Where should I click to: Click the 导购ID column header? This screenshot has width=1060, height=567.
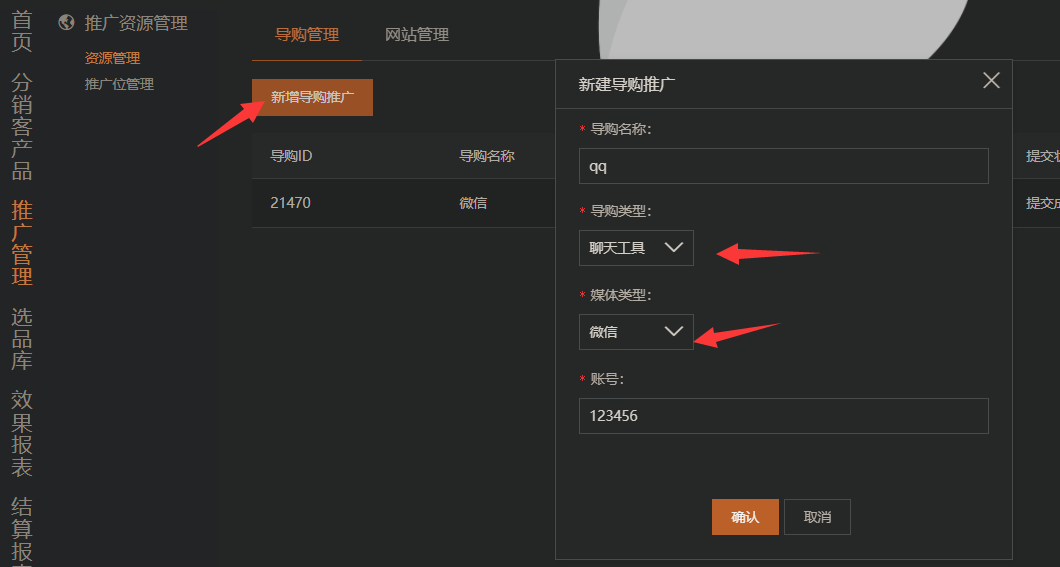(291, 156)
